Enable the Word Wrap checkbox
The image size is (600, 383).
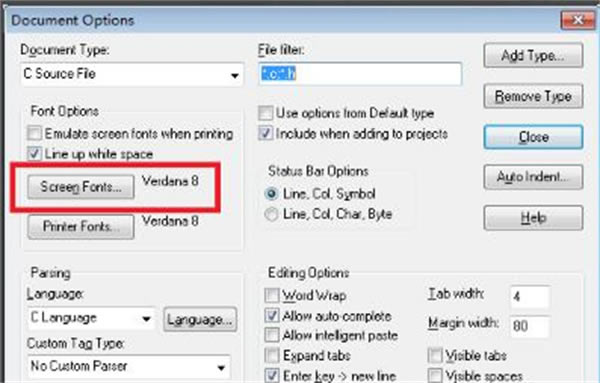pyautogui.click(x=272, y=295)
